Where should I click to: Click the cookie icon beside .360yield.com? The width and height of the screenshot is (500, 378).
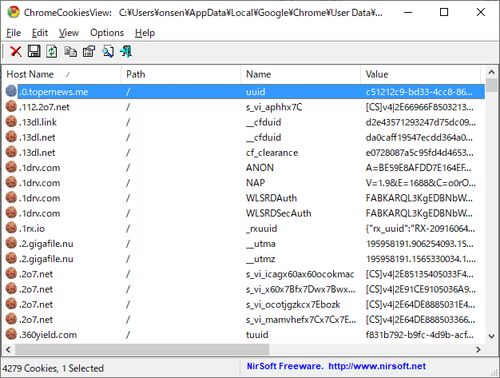pyautogui.click(x=11, y=334)
